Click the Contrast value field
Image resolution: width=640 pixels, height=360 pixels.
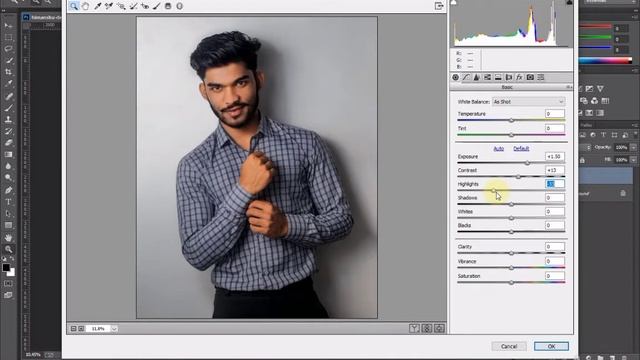[x=555, y=170]
